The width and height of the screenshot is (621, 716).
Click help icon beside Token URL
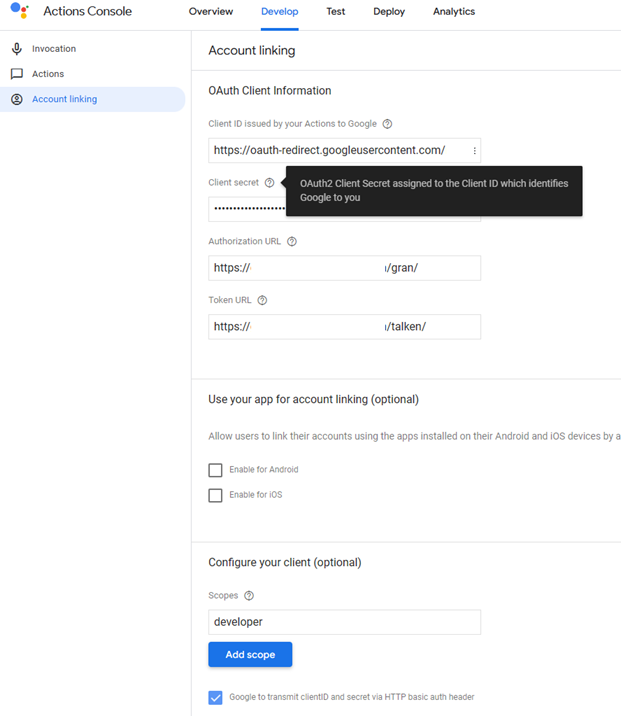262,300
